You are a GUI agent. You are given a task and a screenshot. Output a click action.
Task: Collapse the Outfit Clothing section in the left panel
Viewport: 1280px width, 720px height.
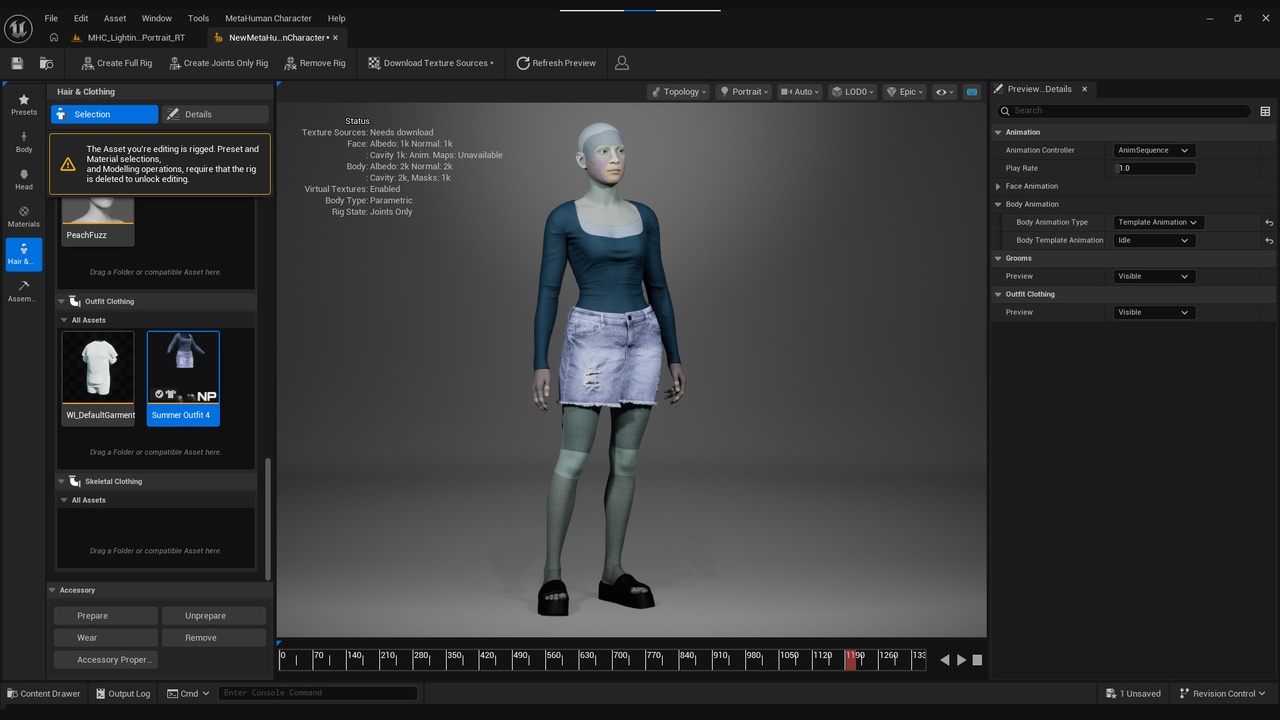point(61,301)
